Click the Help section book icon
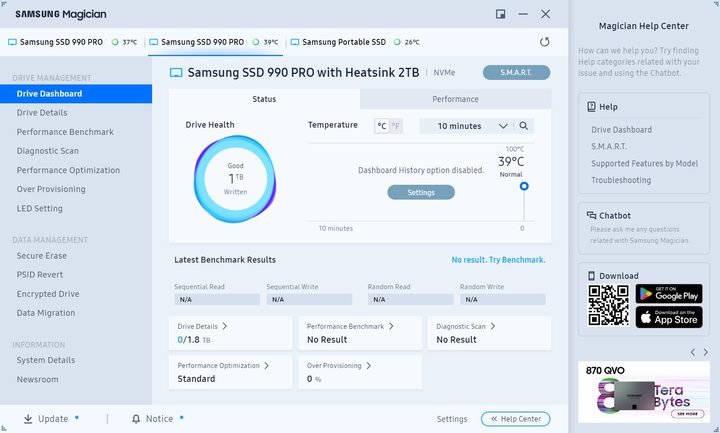The width and height of the screenshot is (720, 433). pyautogui.click(x=591, y=107)
